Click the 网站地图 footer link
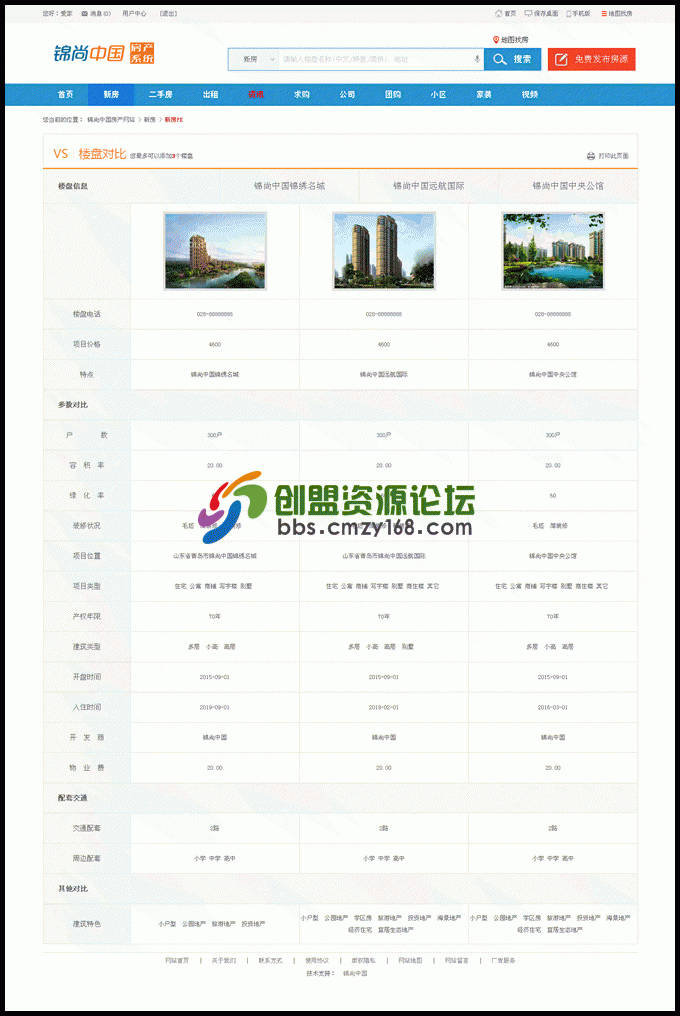Viewport: 680px width, 1016px height. 410,960
